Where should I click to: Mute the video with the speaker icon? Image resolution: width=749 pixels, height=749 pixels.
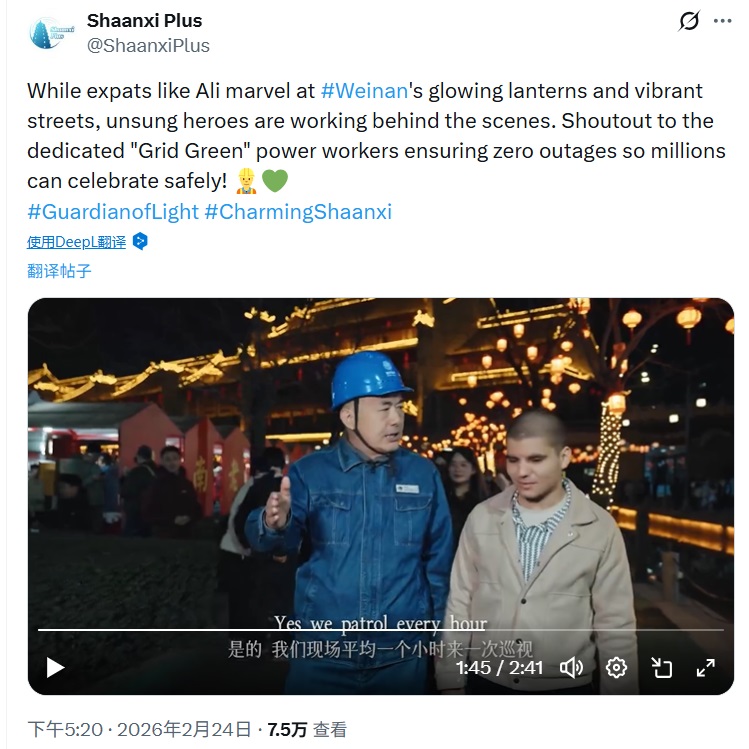(x=572, y=667)
